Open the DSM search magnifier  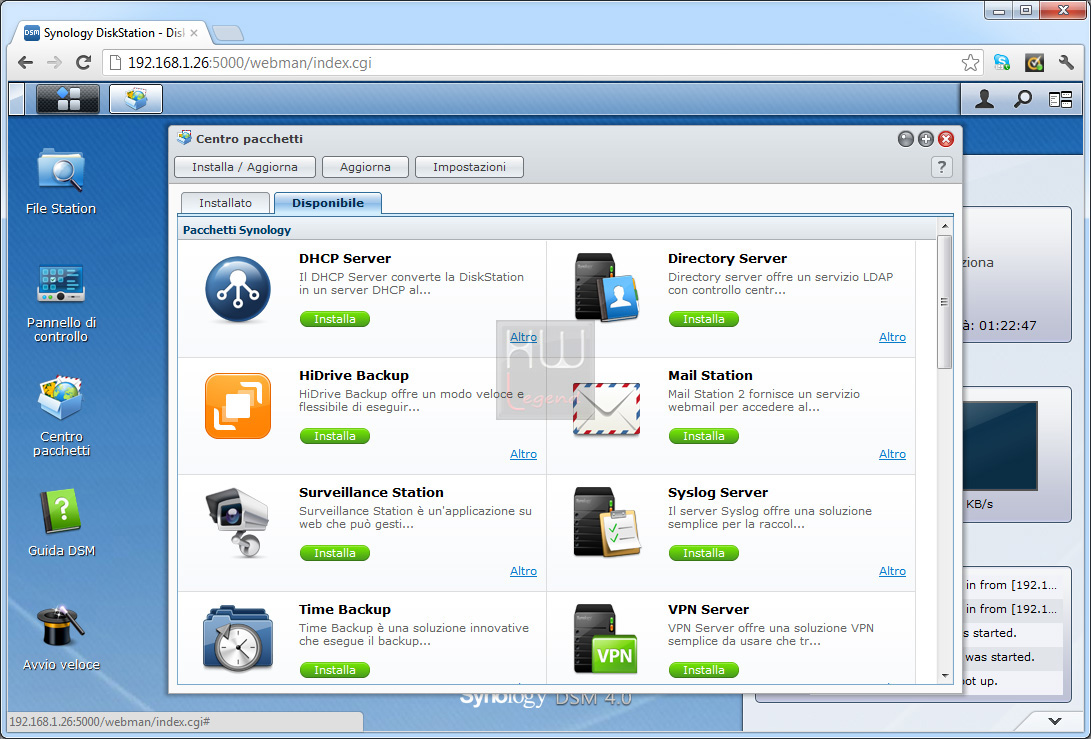click(x=1022, y=99)
